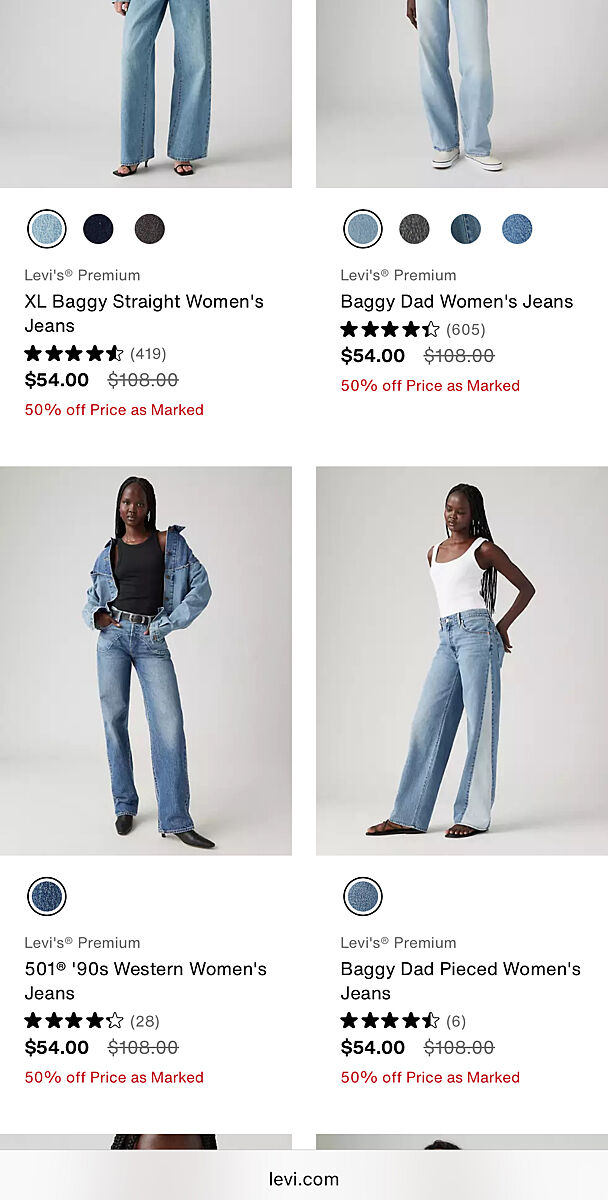Open 501 '90s Western Women's Jeans title
Viewport: 608px width, 1200px height.
point(146,981)
